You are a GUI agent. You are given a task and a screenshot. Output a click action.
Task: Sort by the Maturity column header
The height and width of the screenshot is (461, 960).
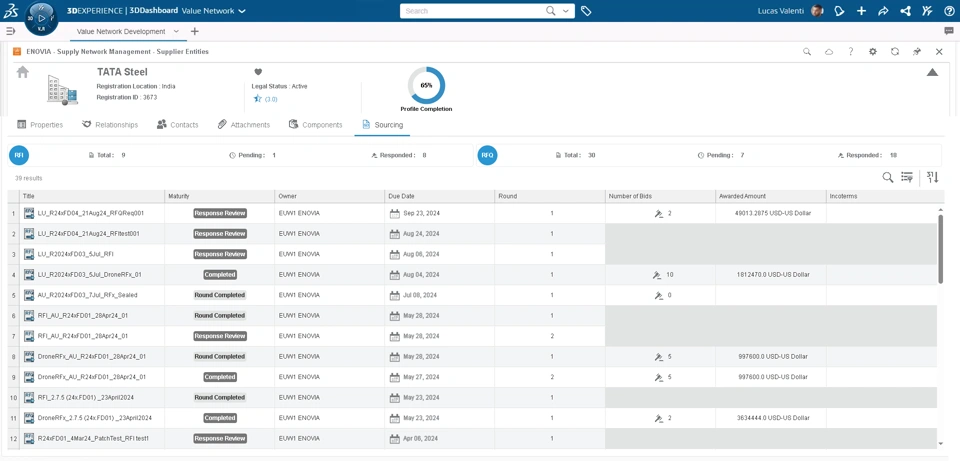click(x=220, y=197)
